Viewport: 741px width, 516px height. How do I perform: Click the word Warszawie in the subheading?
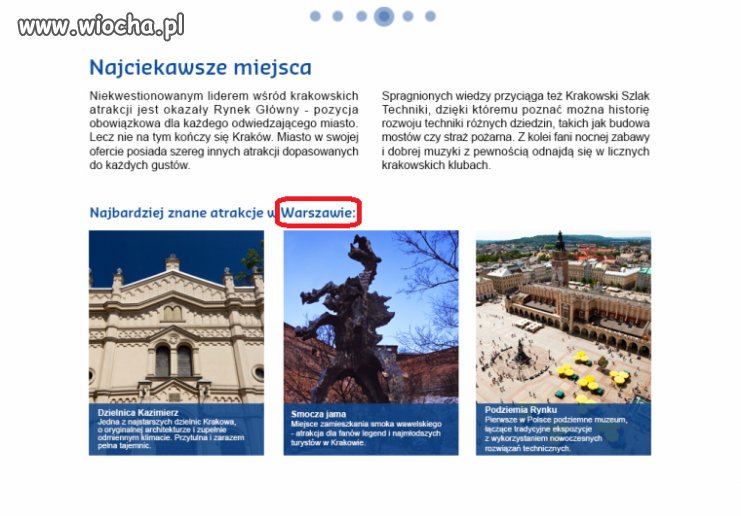click(x=318, y=213)
